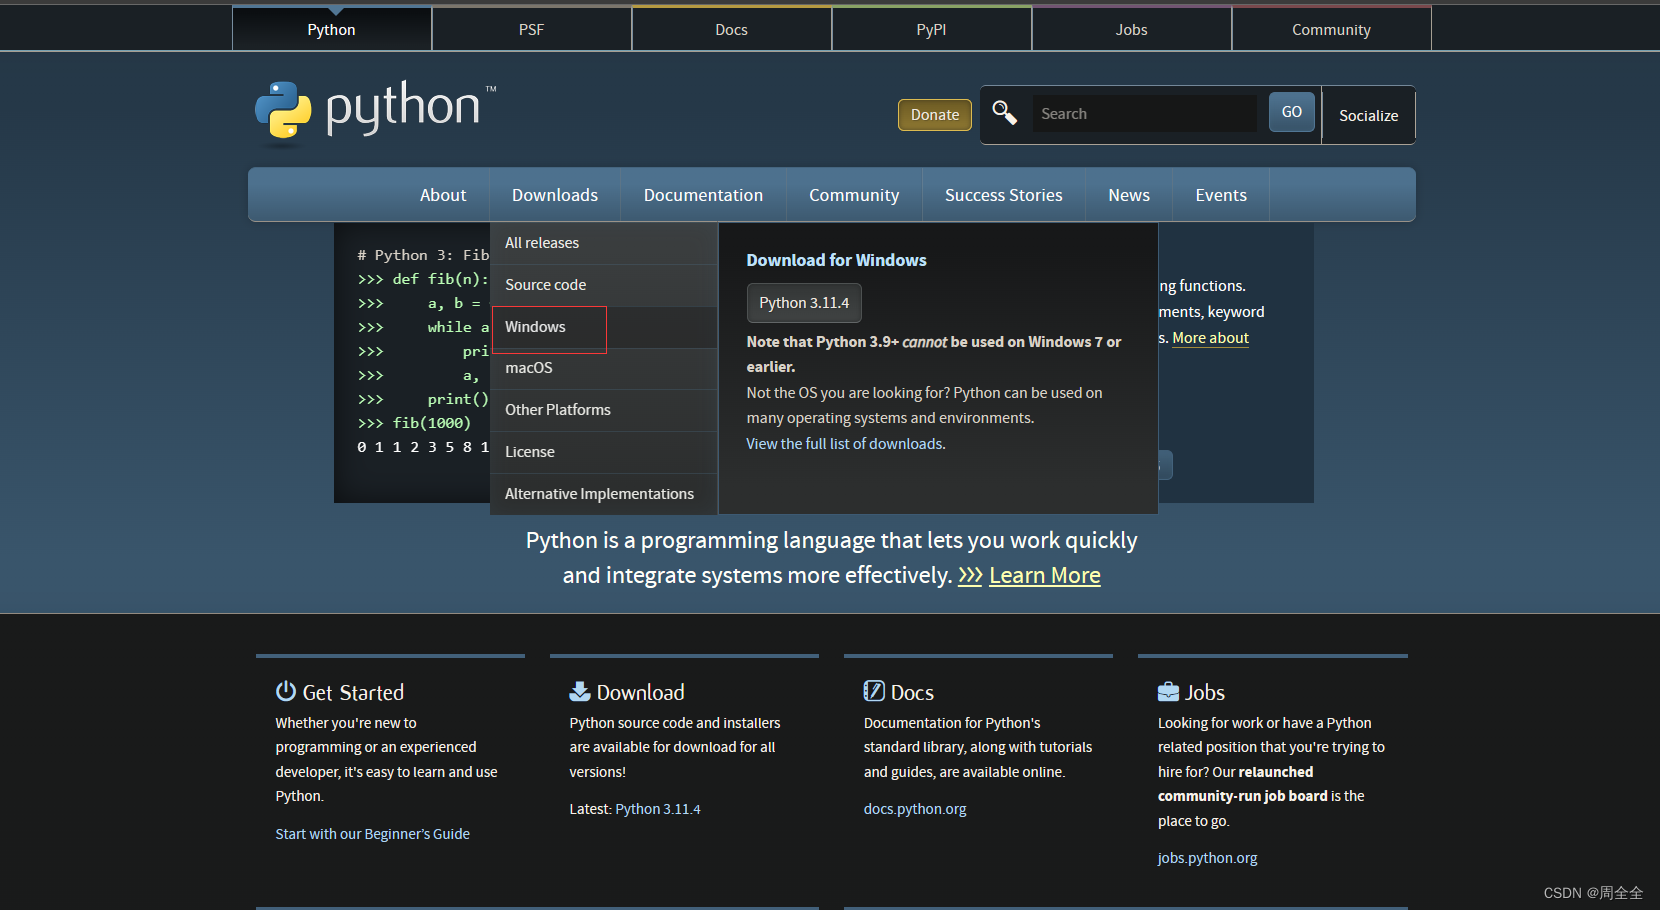Open the Community navigation menu
This screenshot has height=910, width=1660.
pyautogui.click(x=854, y=195)
